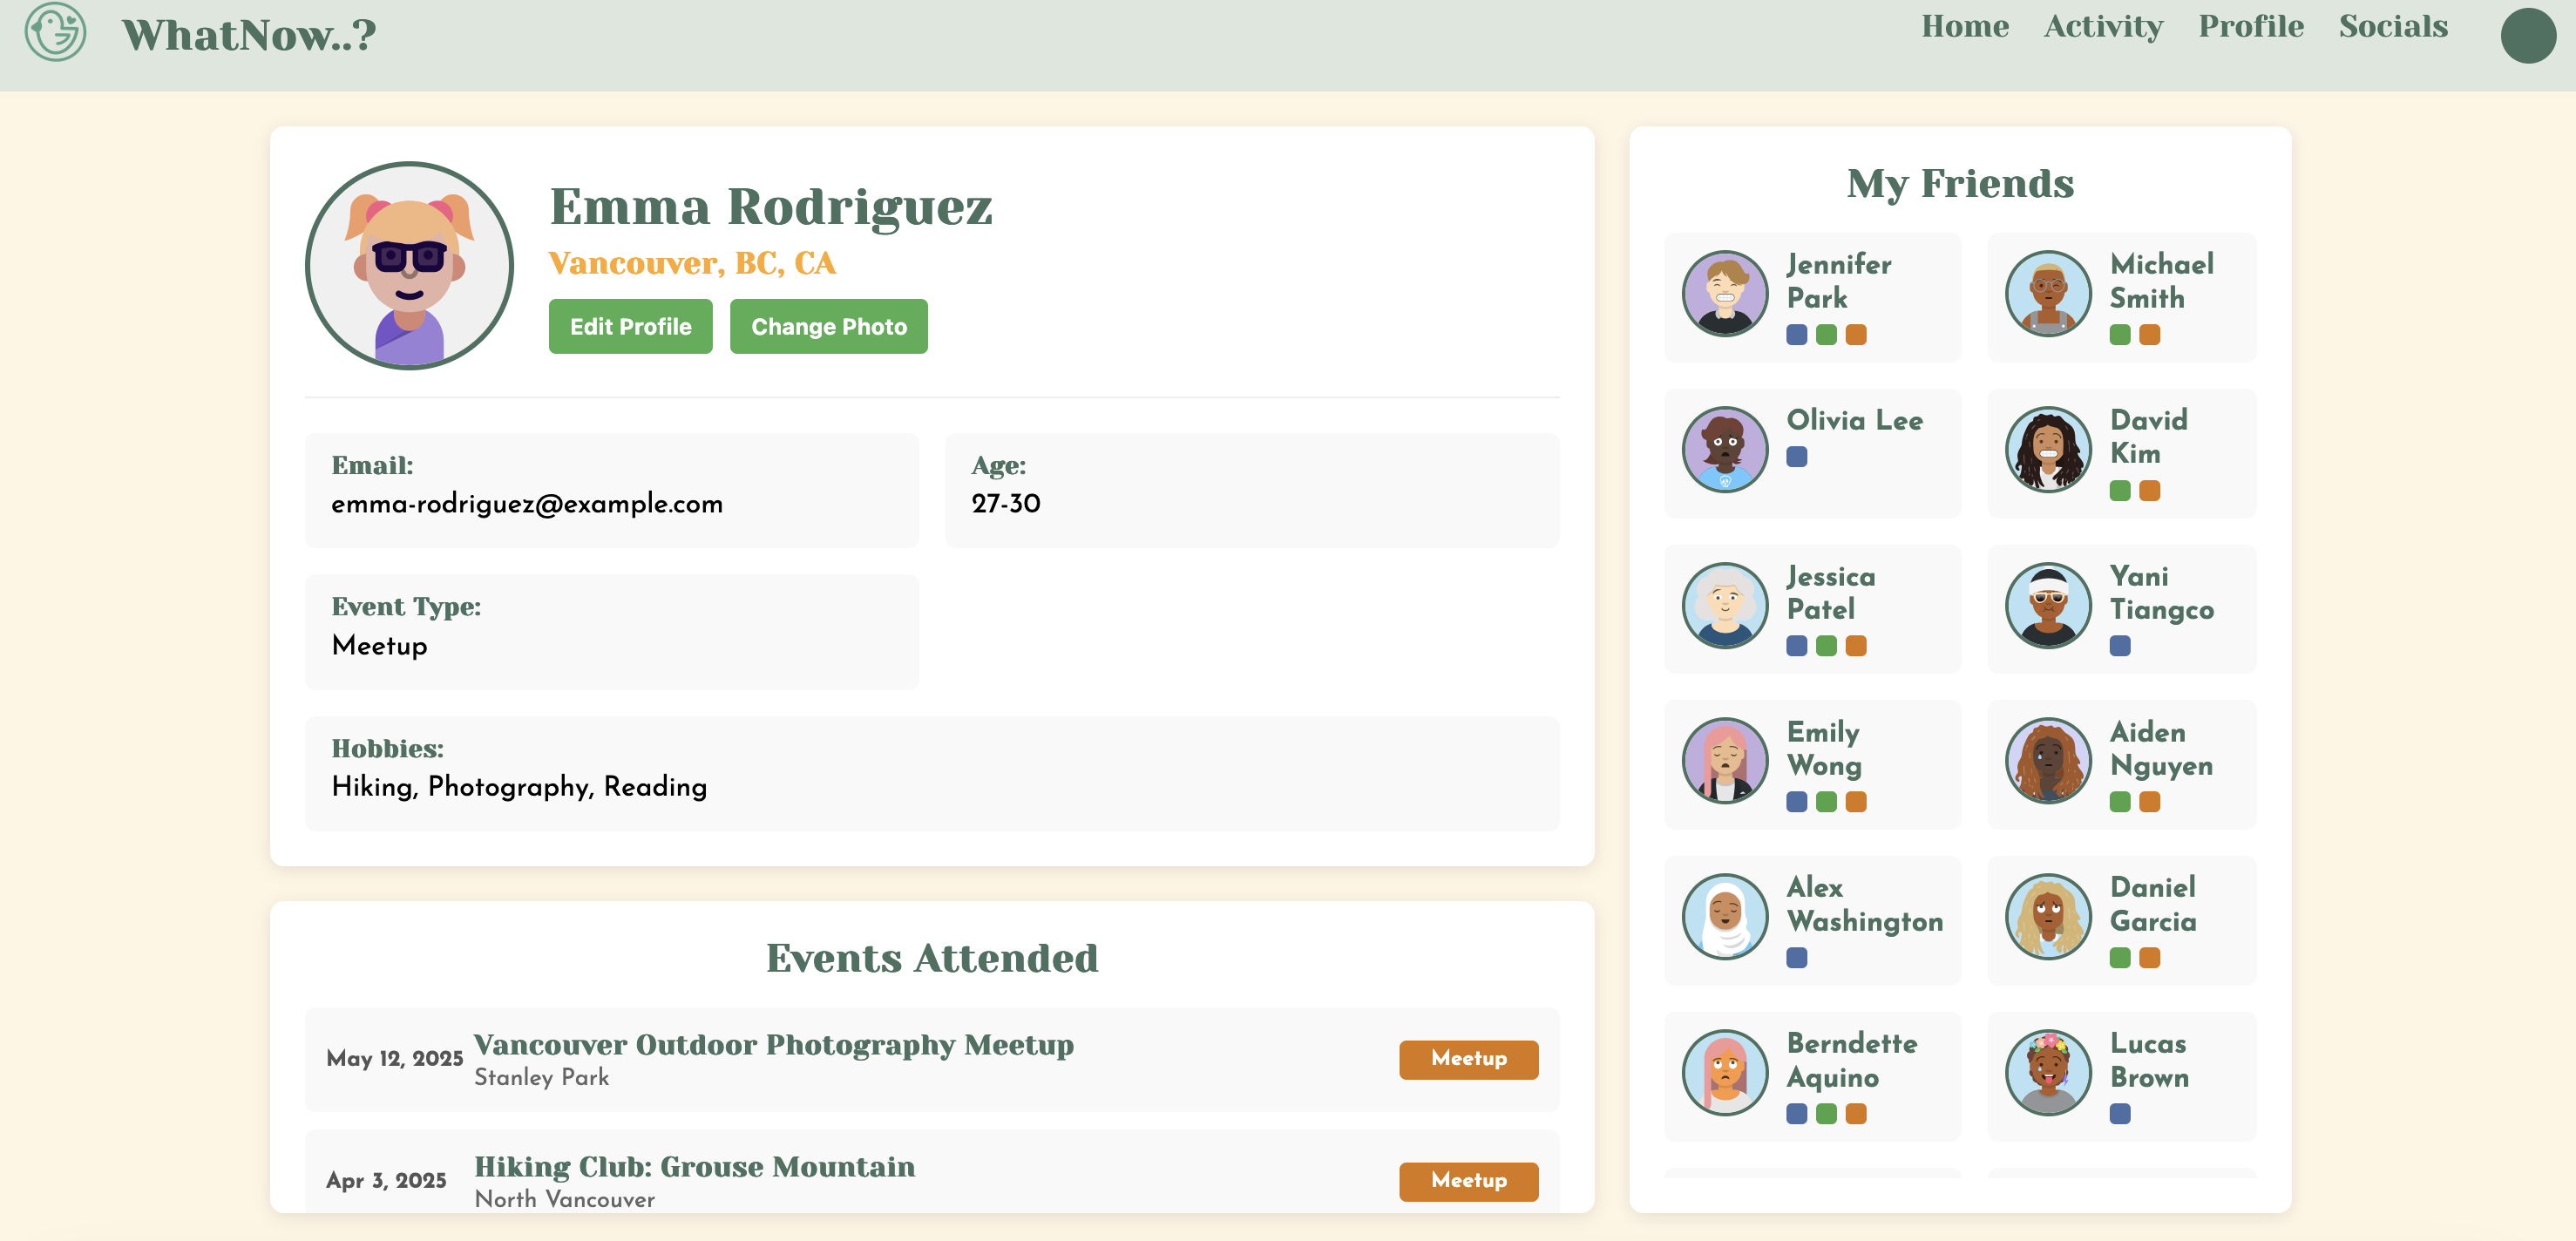Navigate to Socials
2576x1241 pixels.
click(x=2392, y=27)
